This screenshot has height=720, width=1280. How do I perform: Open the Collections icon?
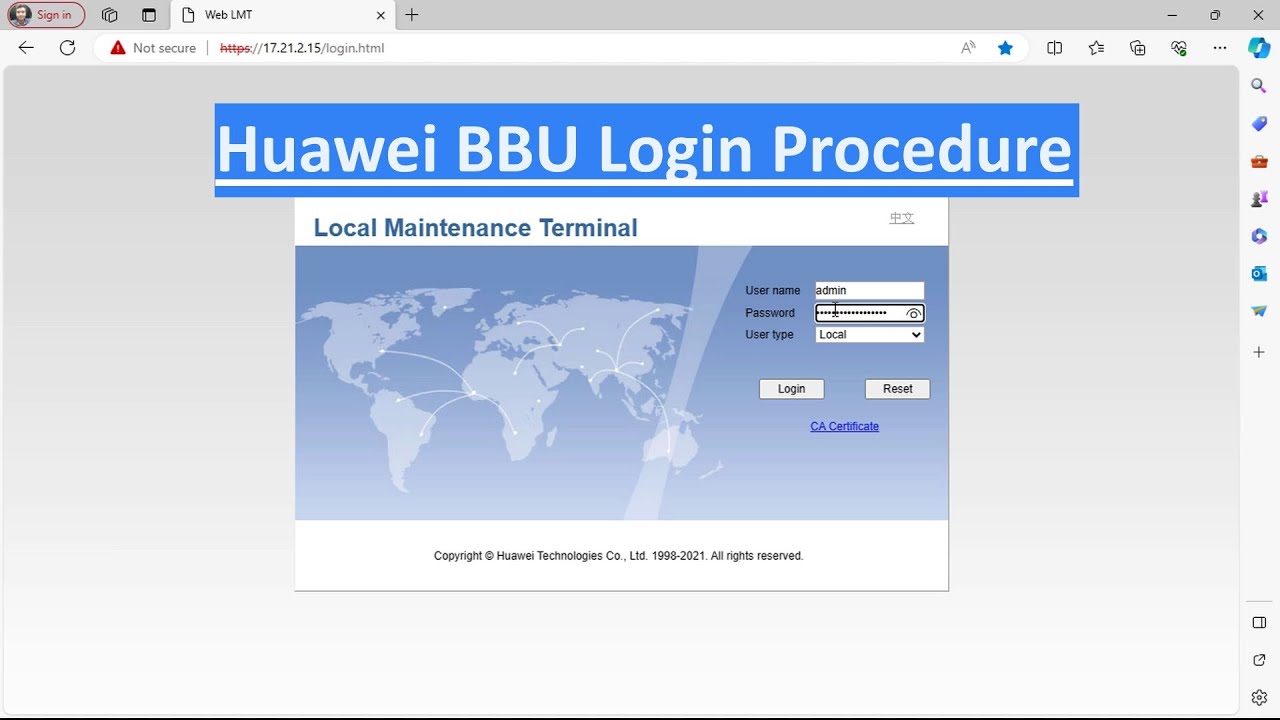tap(1137, 48)
